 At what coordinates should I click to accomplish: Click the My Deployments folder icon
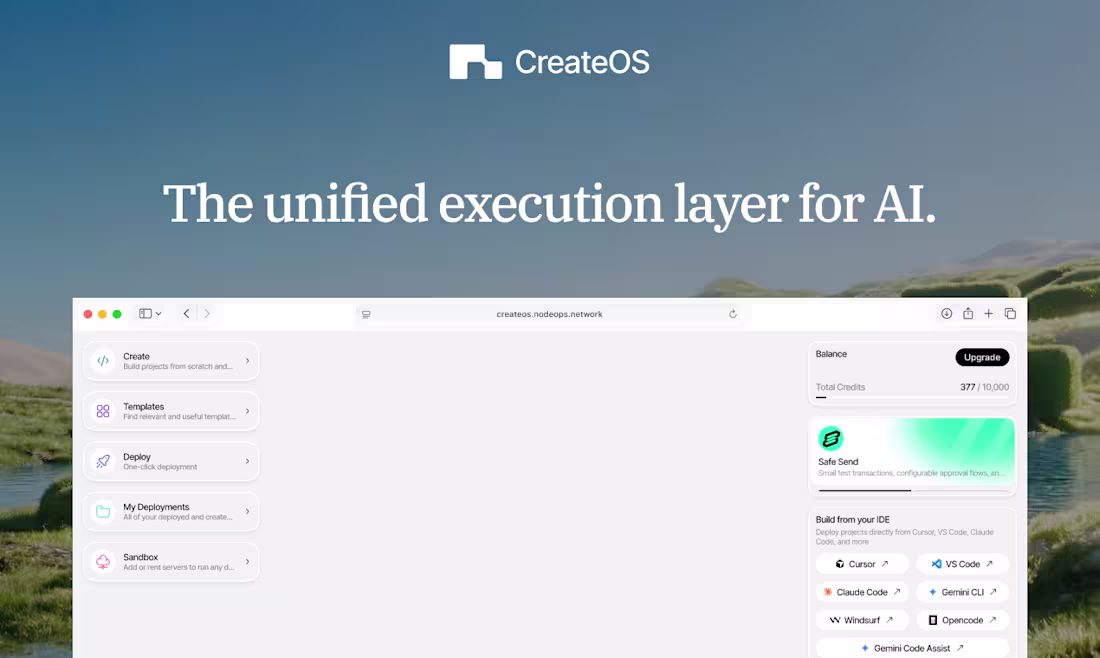click(x=103, y=511)
